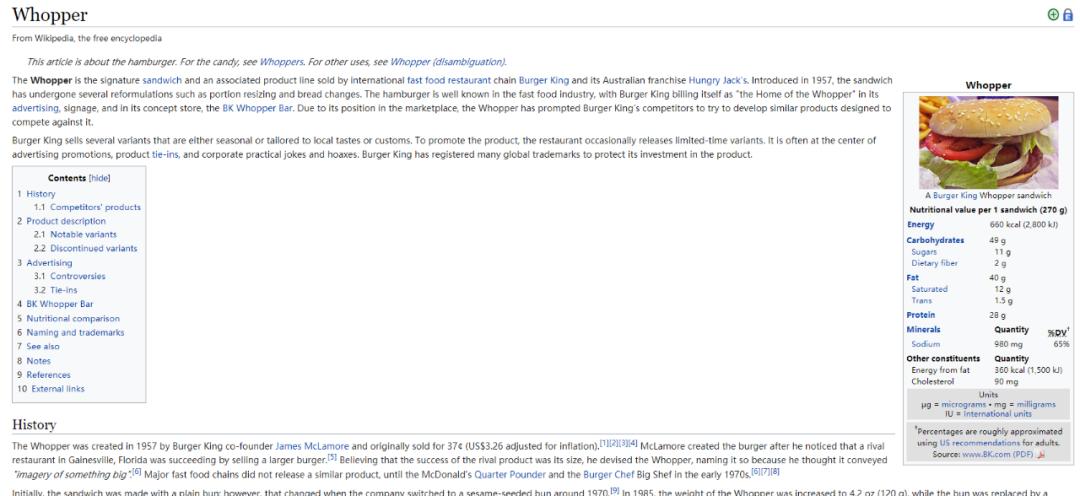Go to section 9 References
Image resolution: width=1080 pixels, height=496 pixels.
pos(48,375)
